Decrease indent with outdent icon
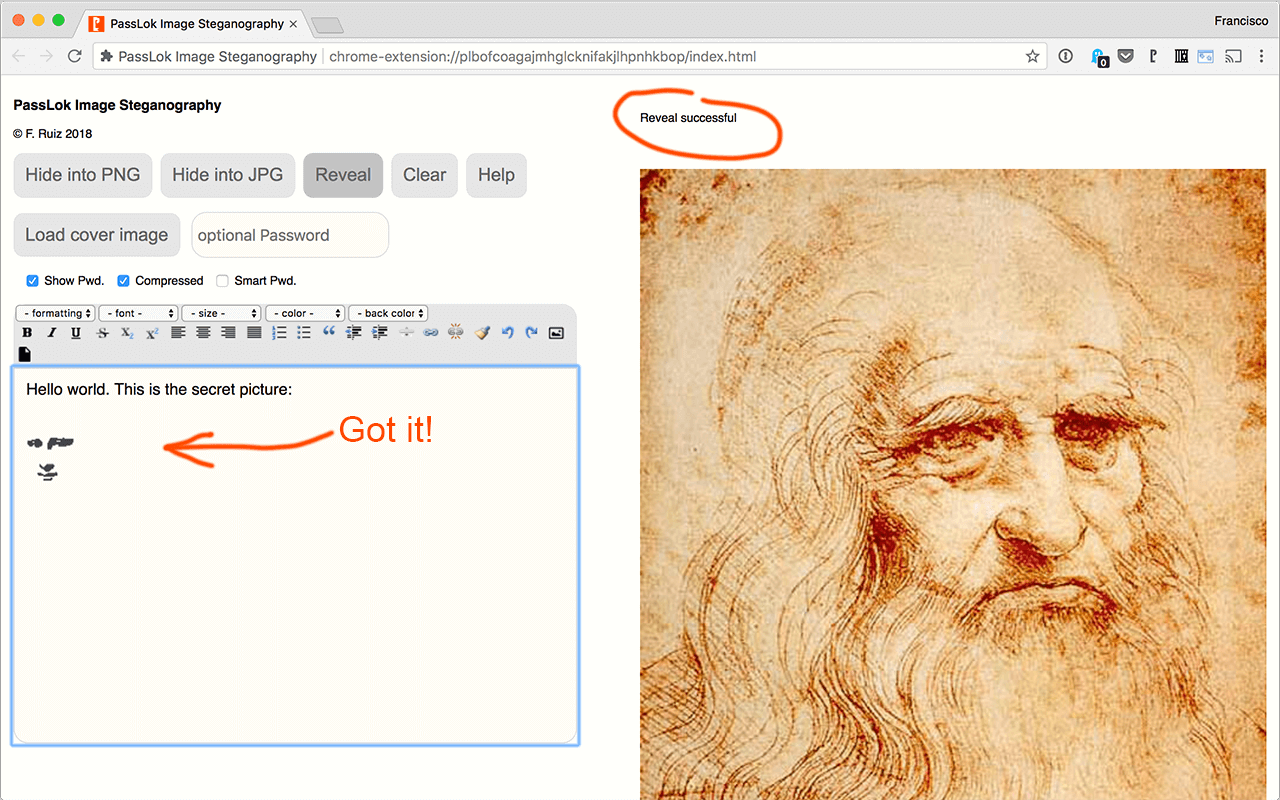 click(354, 333)
